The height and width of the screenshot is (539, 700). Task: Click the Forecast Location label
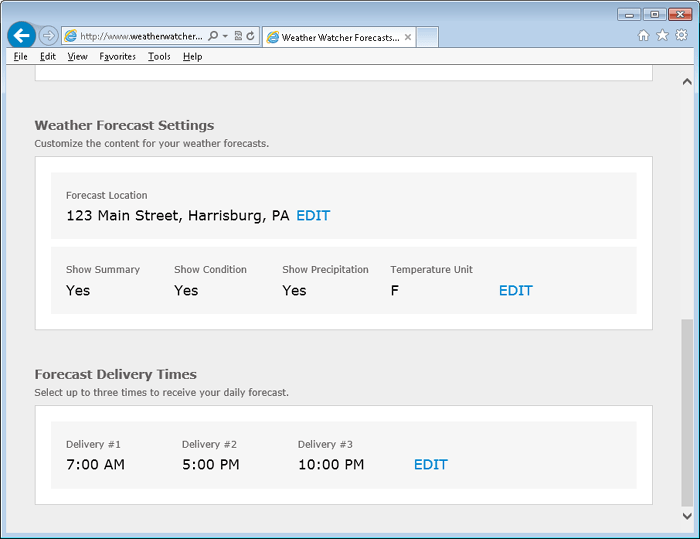point(107,196)
